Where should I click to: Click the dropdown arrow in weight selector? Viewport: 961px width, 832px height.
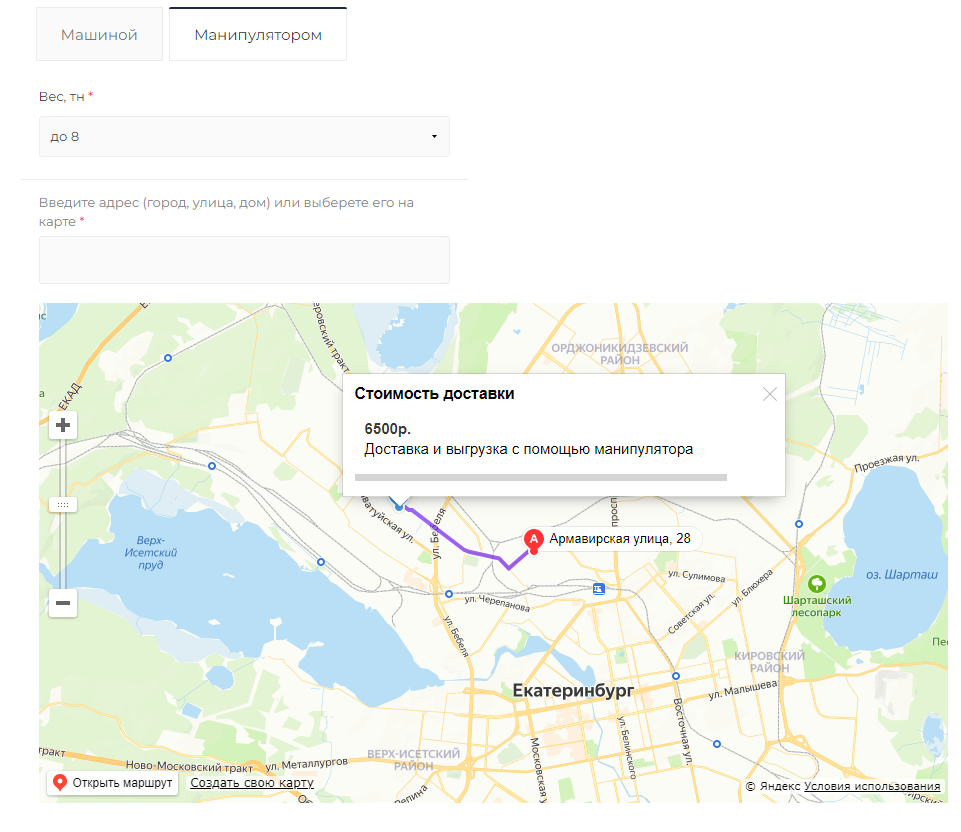434,136
